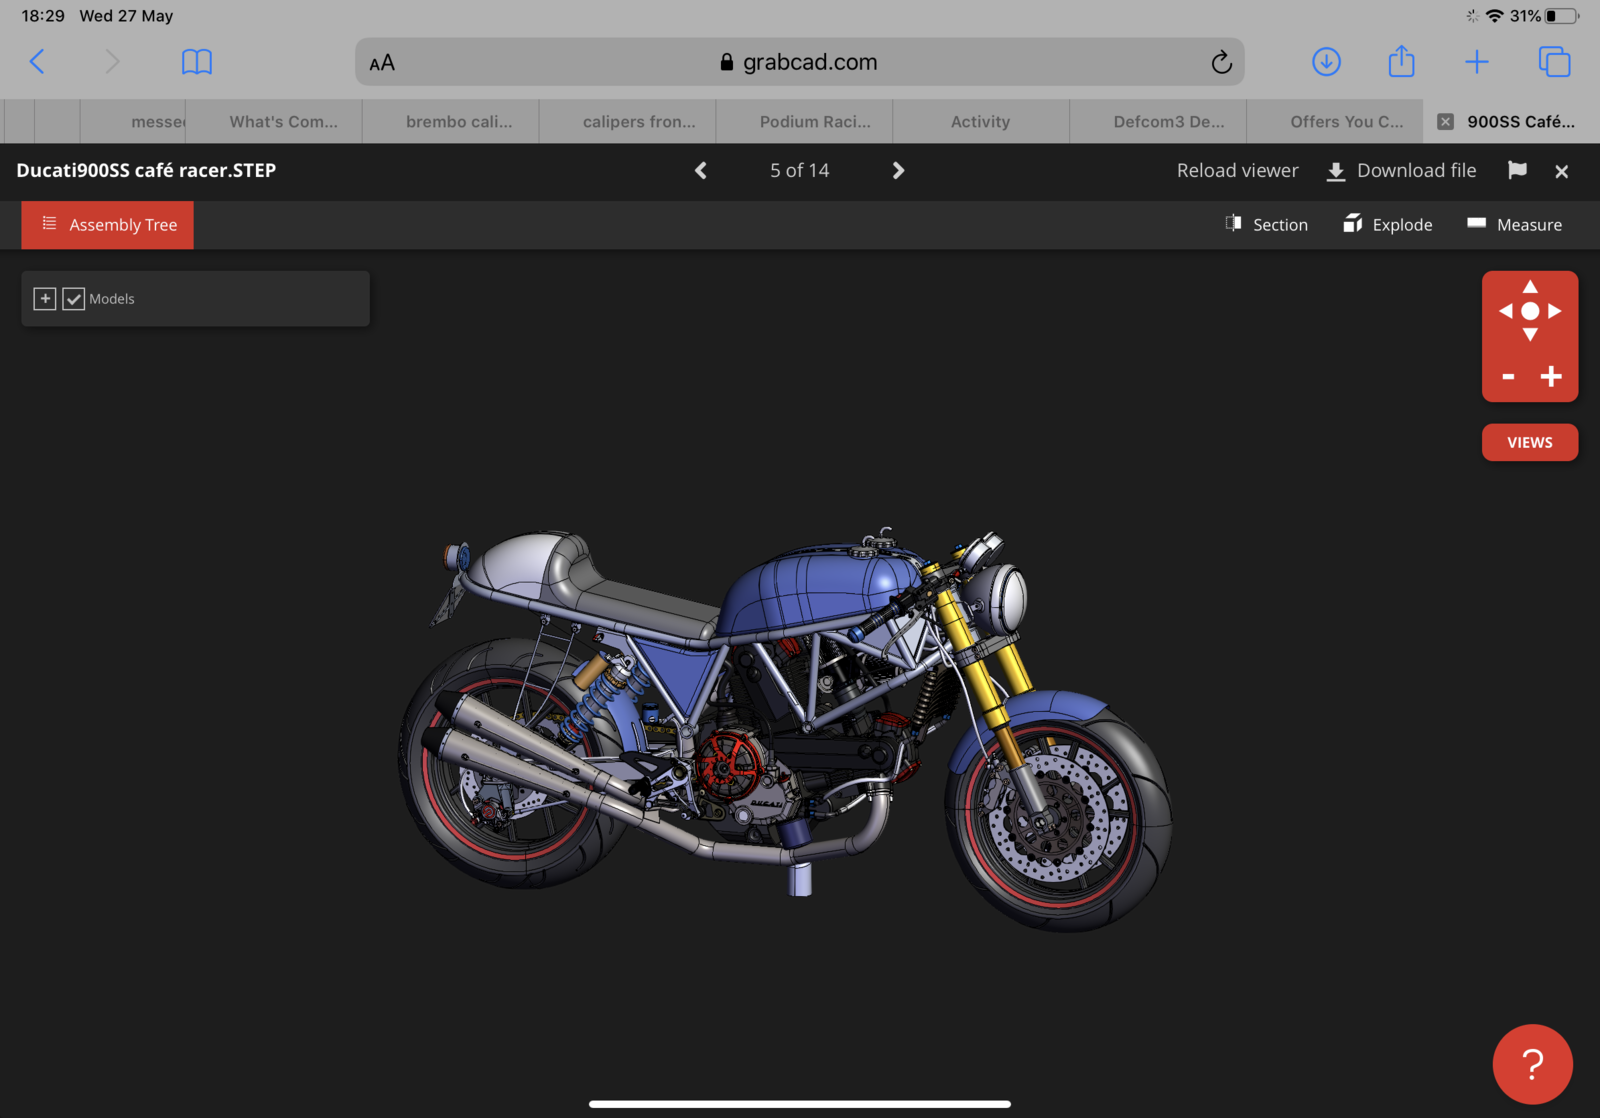Open help with question mark button
1600x1118 pixels.
(1532, 1064)
